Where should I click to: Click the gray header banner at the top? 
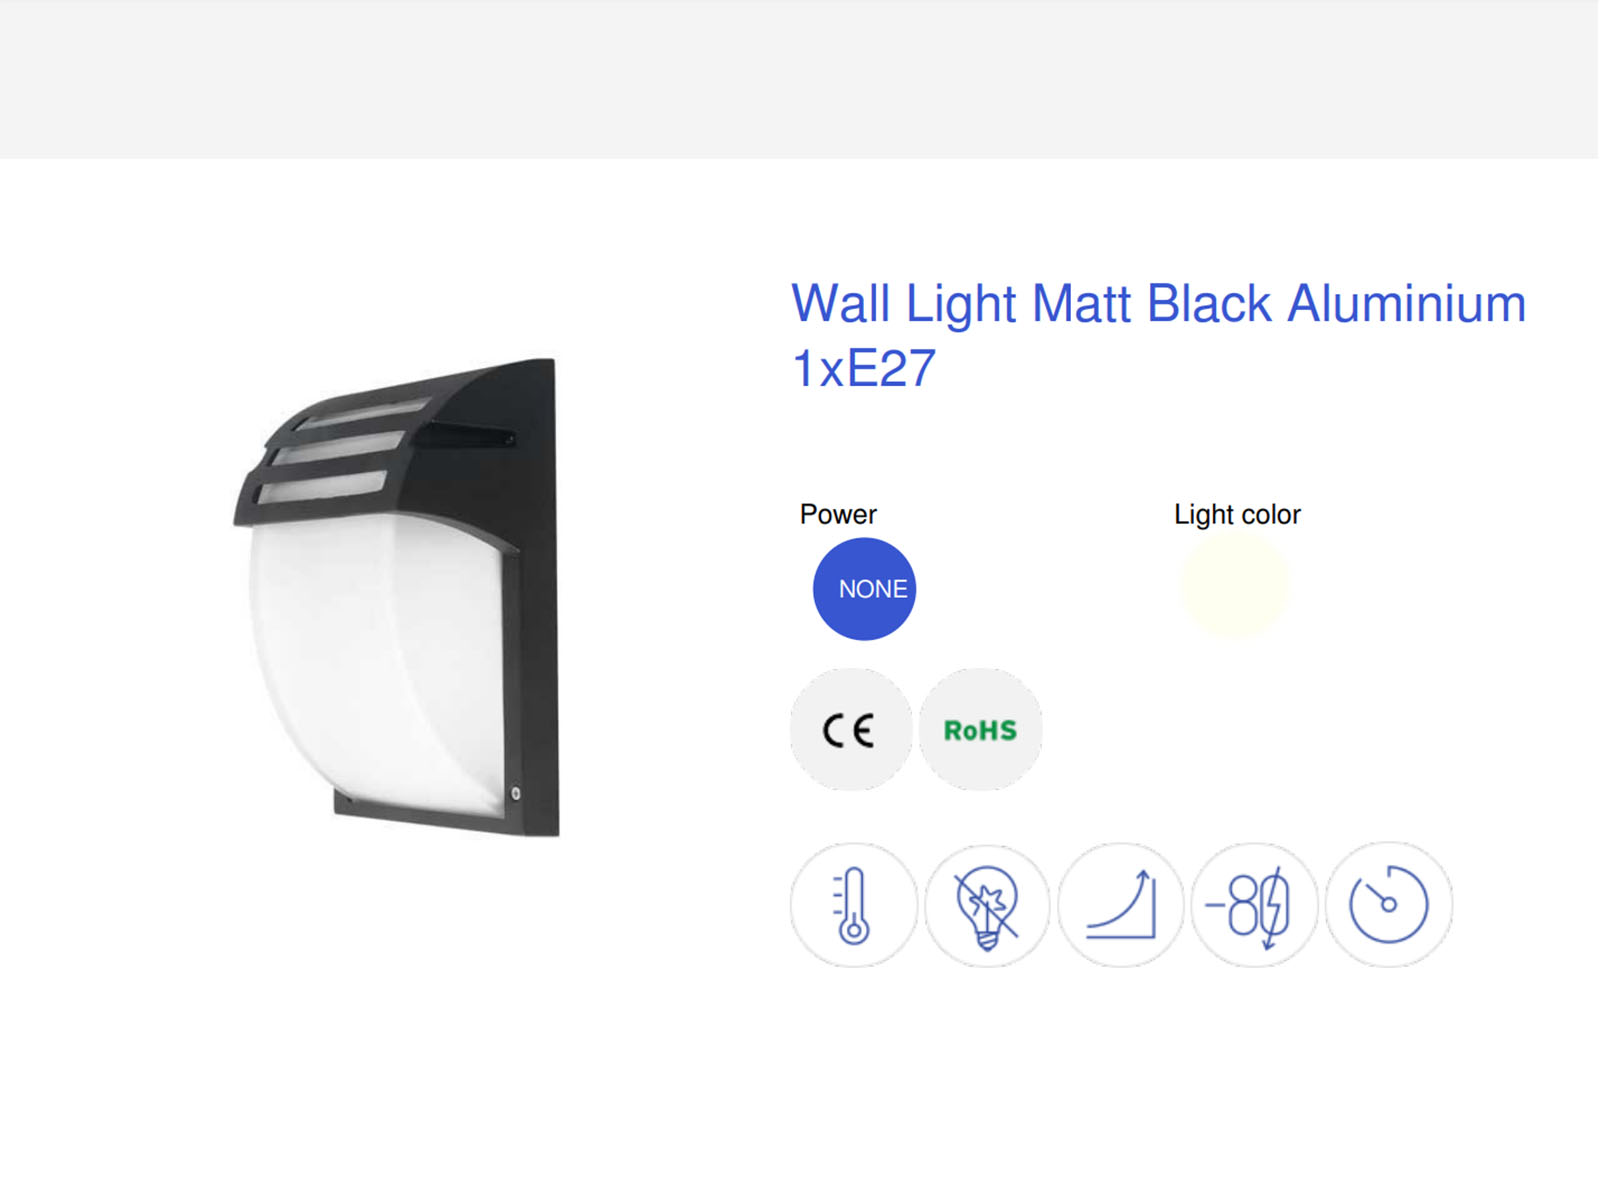coord(800,79)
